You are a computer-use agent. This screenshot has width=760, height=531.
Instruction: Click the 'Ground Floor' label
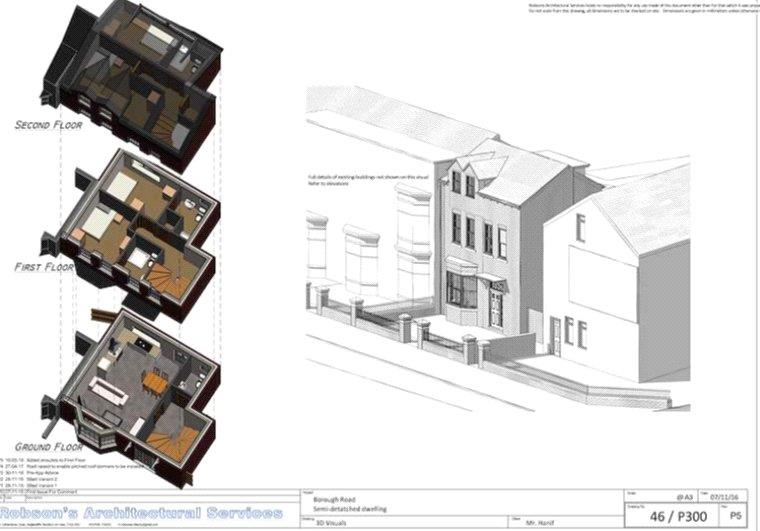[49, 447]
